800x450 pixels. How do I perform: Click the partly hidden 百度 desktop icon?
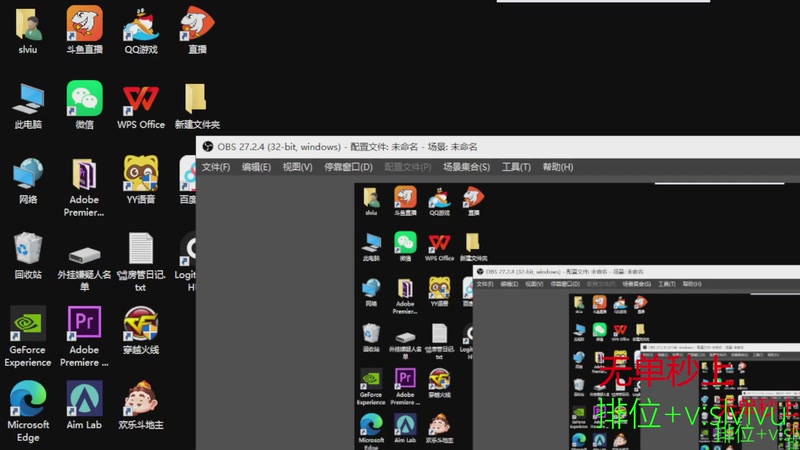click(x=187, y=180)
